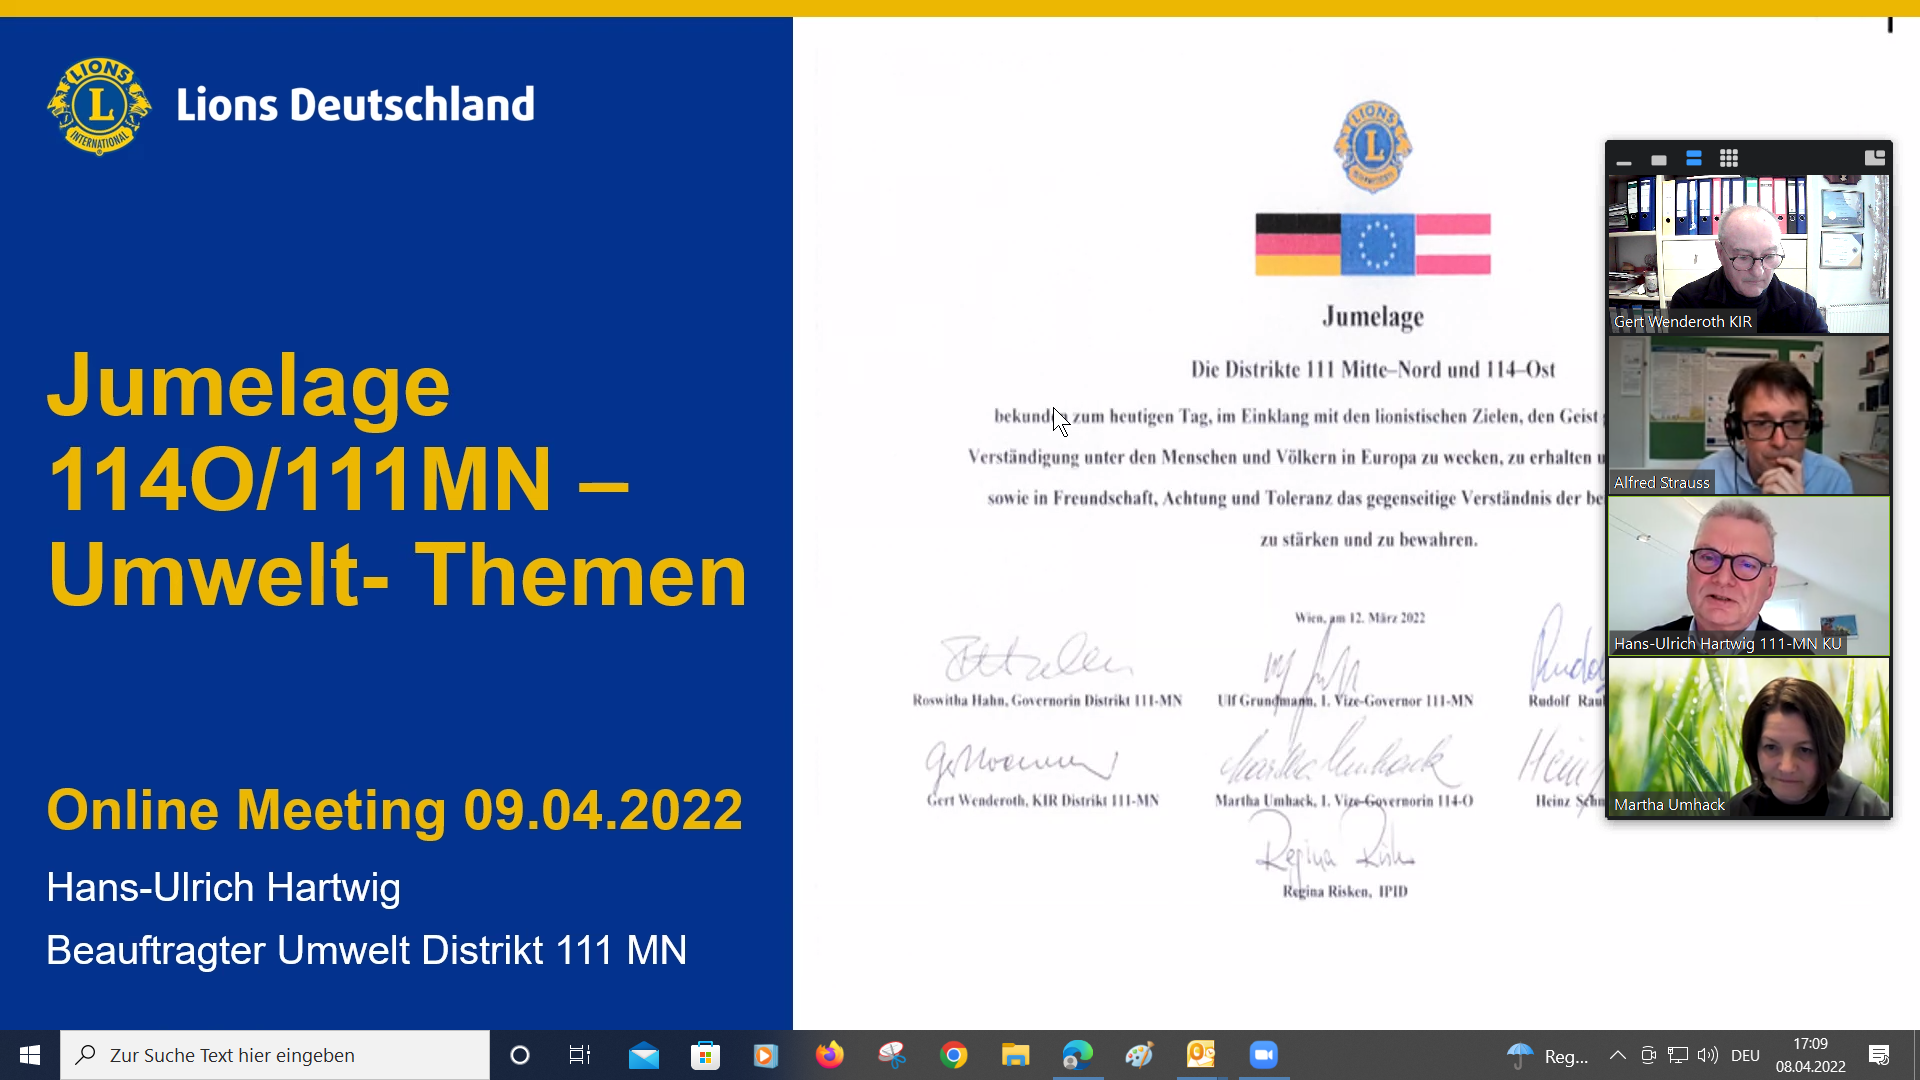Click 'Beauftragter Umwelt Distrikt 111 MN' text
Screen dimensions: 1920x1080
point(366,950)
